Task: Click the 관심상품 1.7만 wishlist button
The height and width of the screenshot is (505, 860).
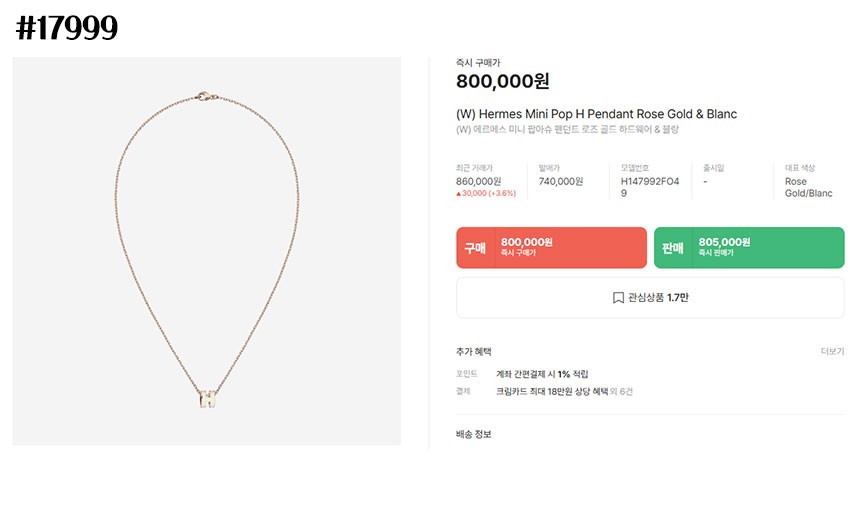Action: coord(650,298)
